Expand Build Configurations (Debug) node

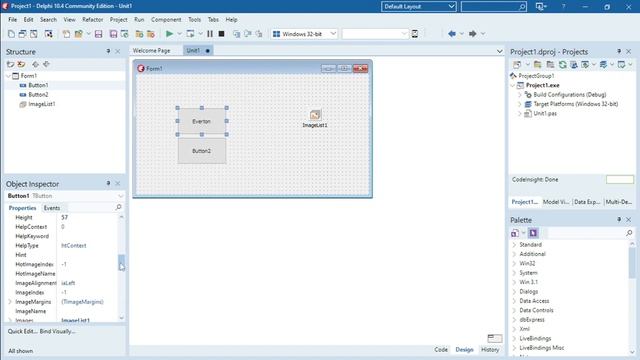(520, 95)
